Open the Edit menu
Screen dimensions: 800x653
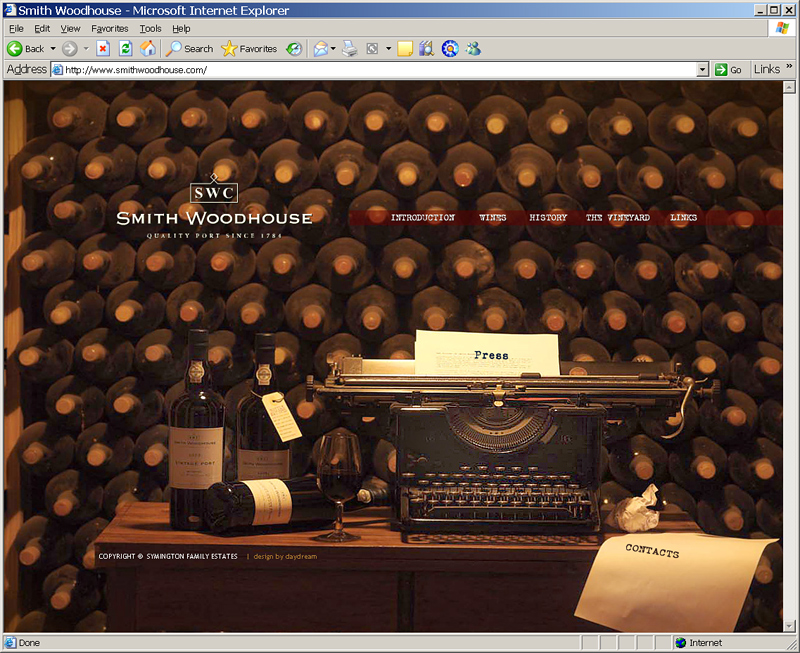[x=42, y=29]
